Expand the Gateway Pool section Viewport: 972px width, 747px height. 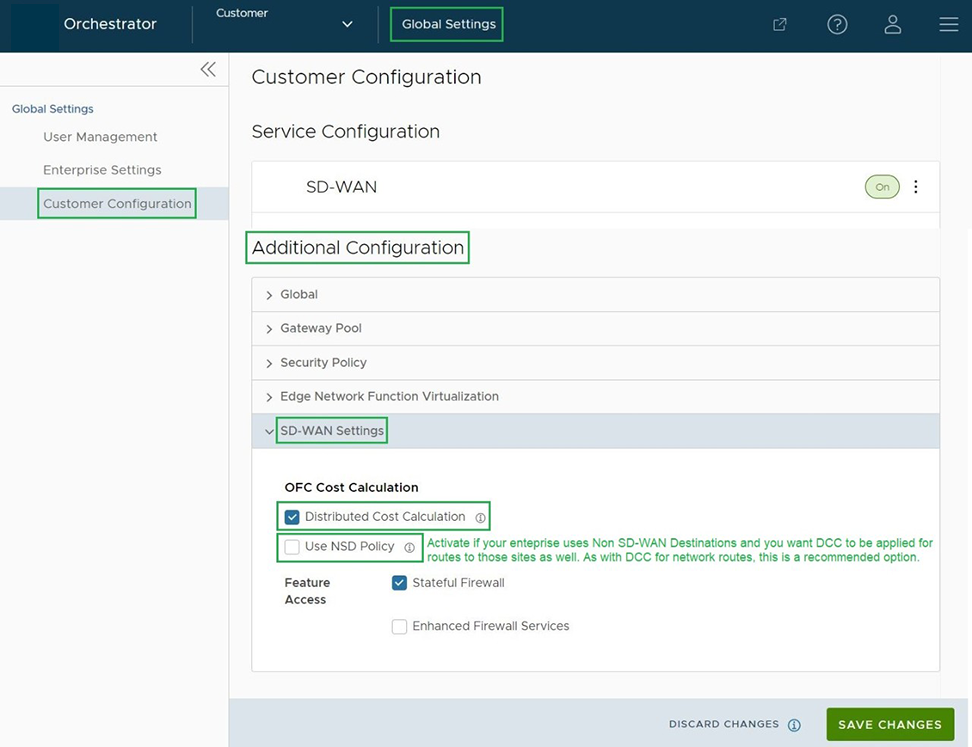[320, 329]
